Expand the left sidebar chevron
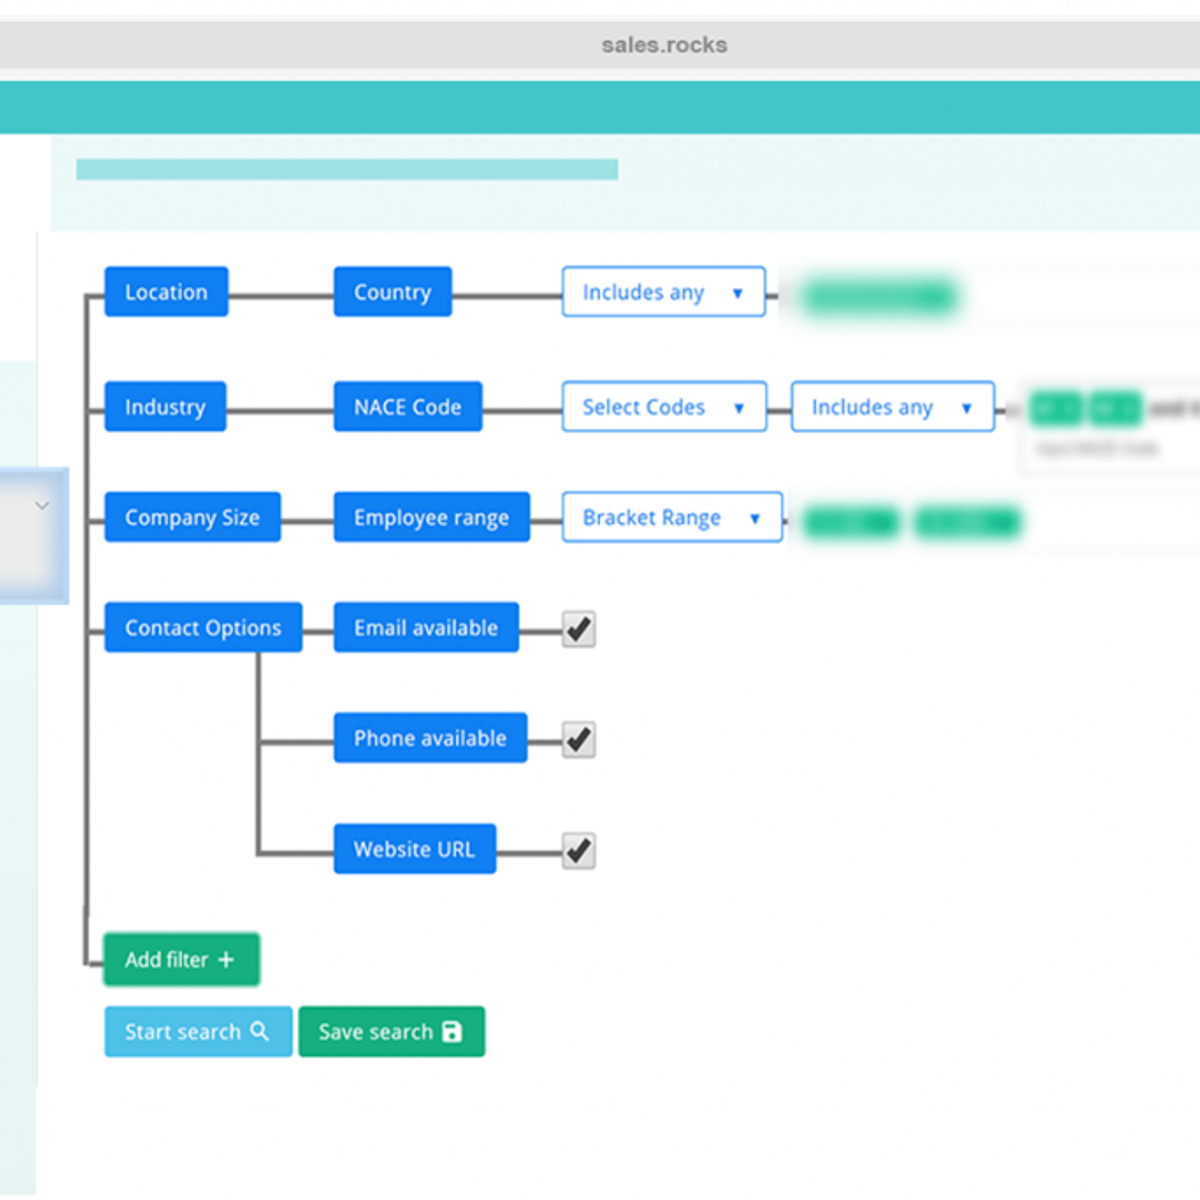The width and height of the screenshot is (1200, 1200). [42, 506]
